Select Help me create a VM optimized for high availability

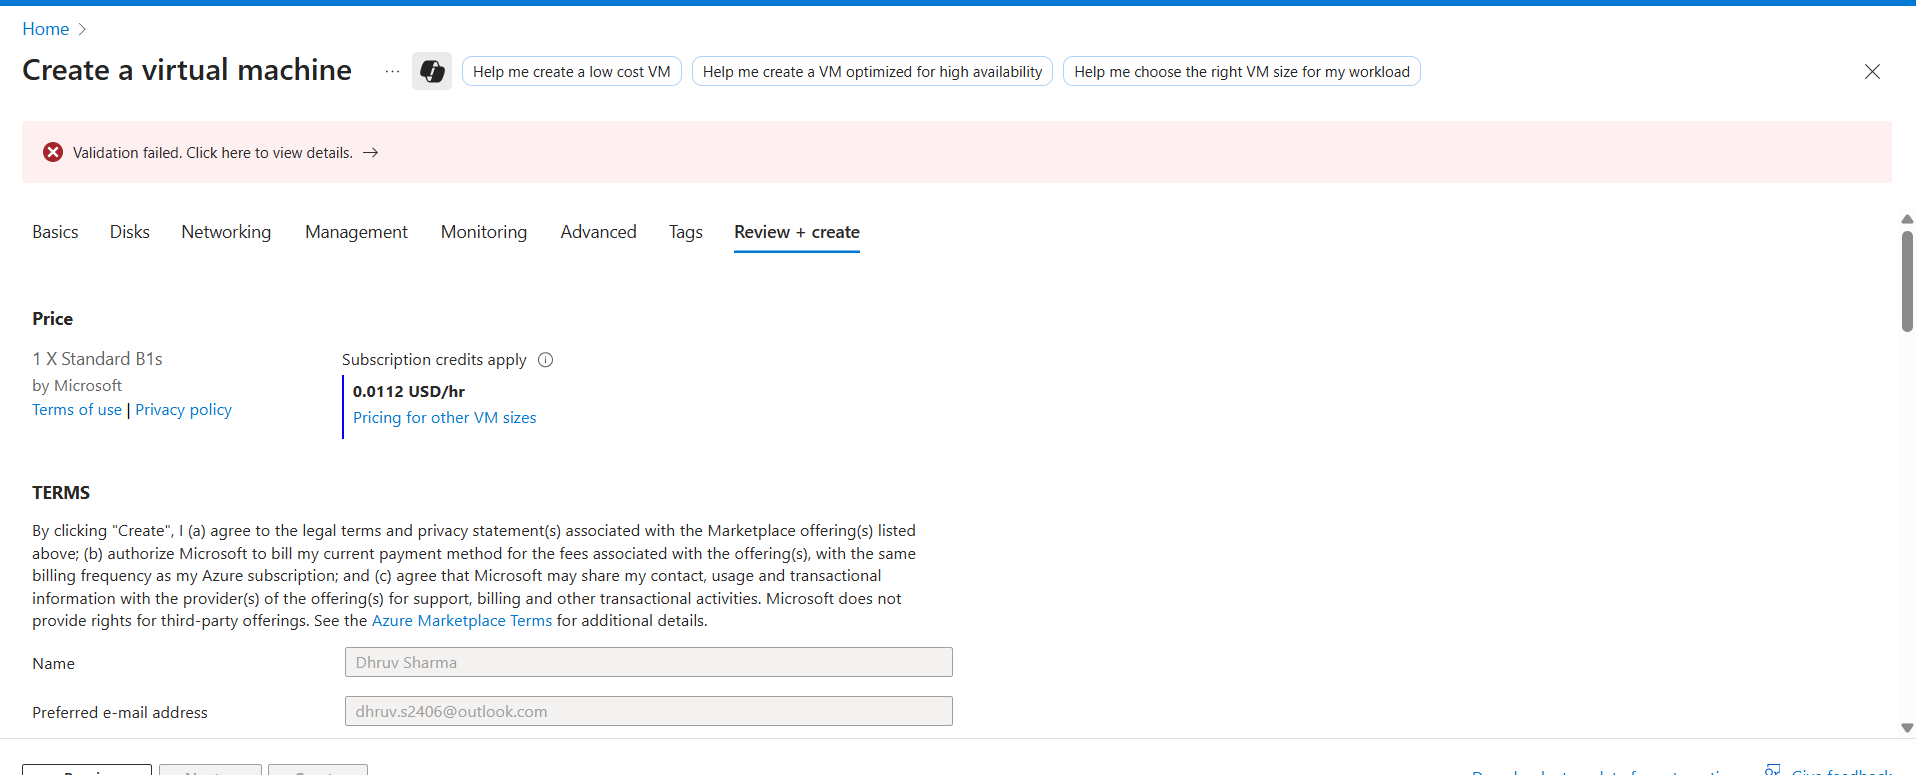[872, 71]
